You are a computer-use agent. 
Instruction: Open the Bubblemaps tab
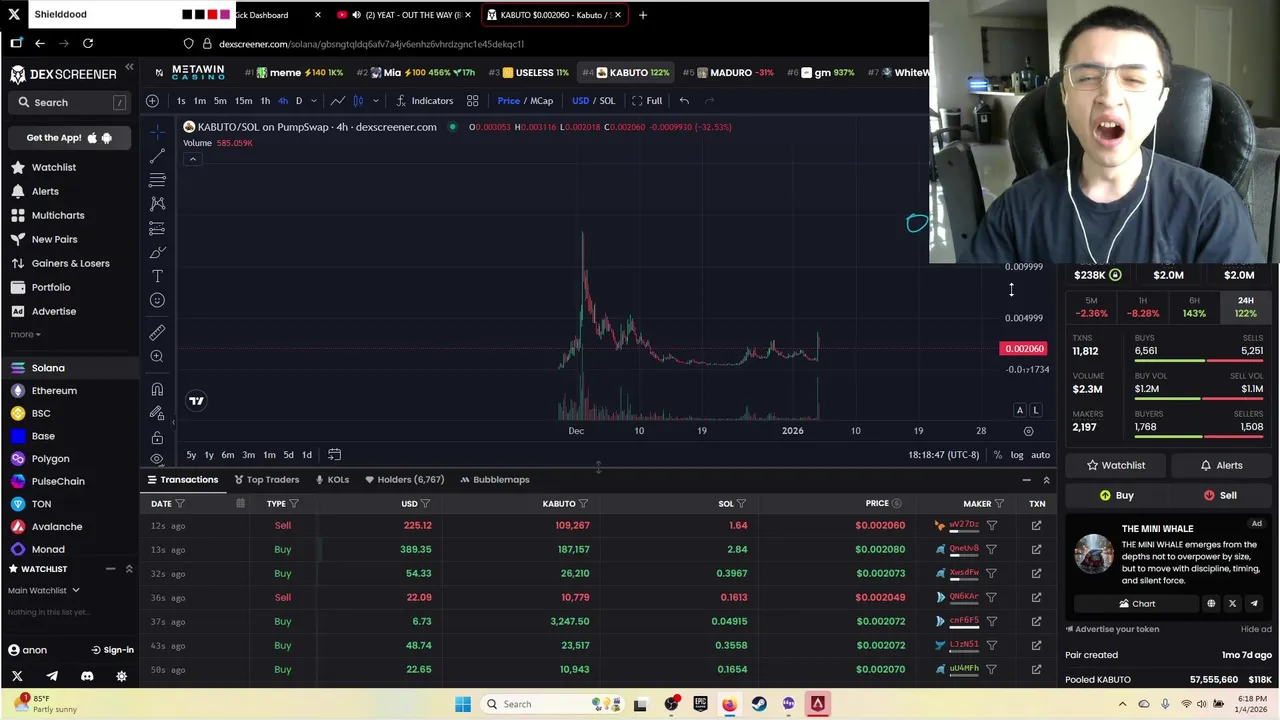[495, 479]
